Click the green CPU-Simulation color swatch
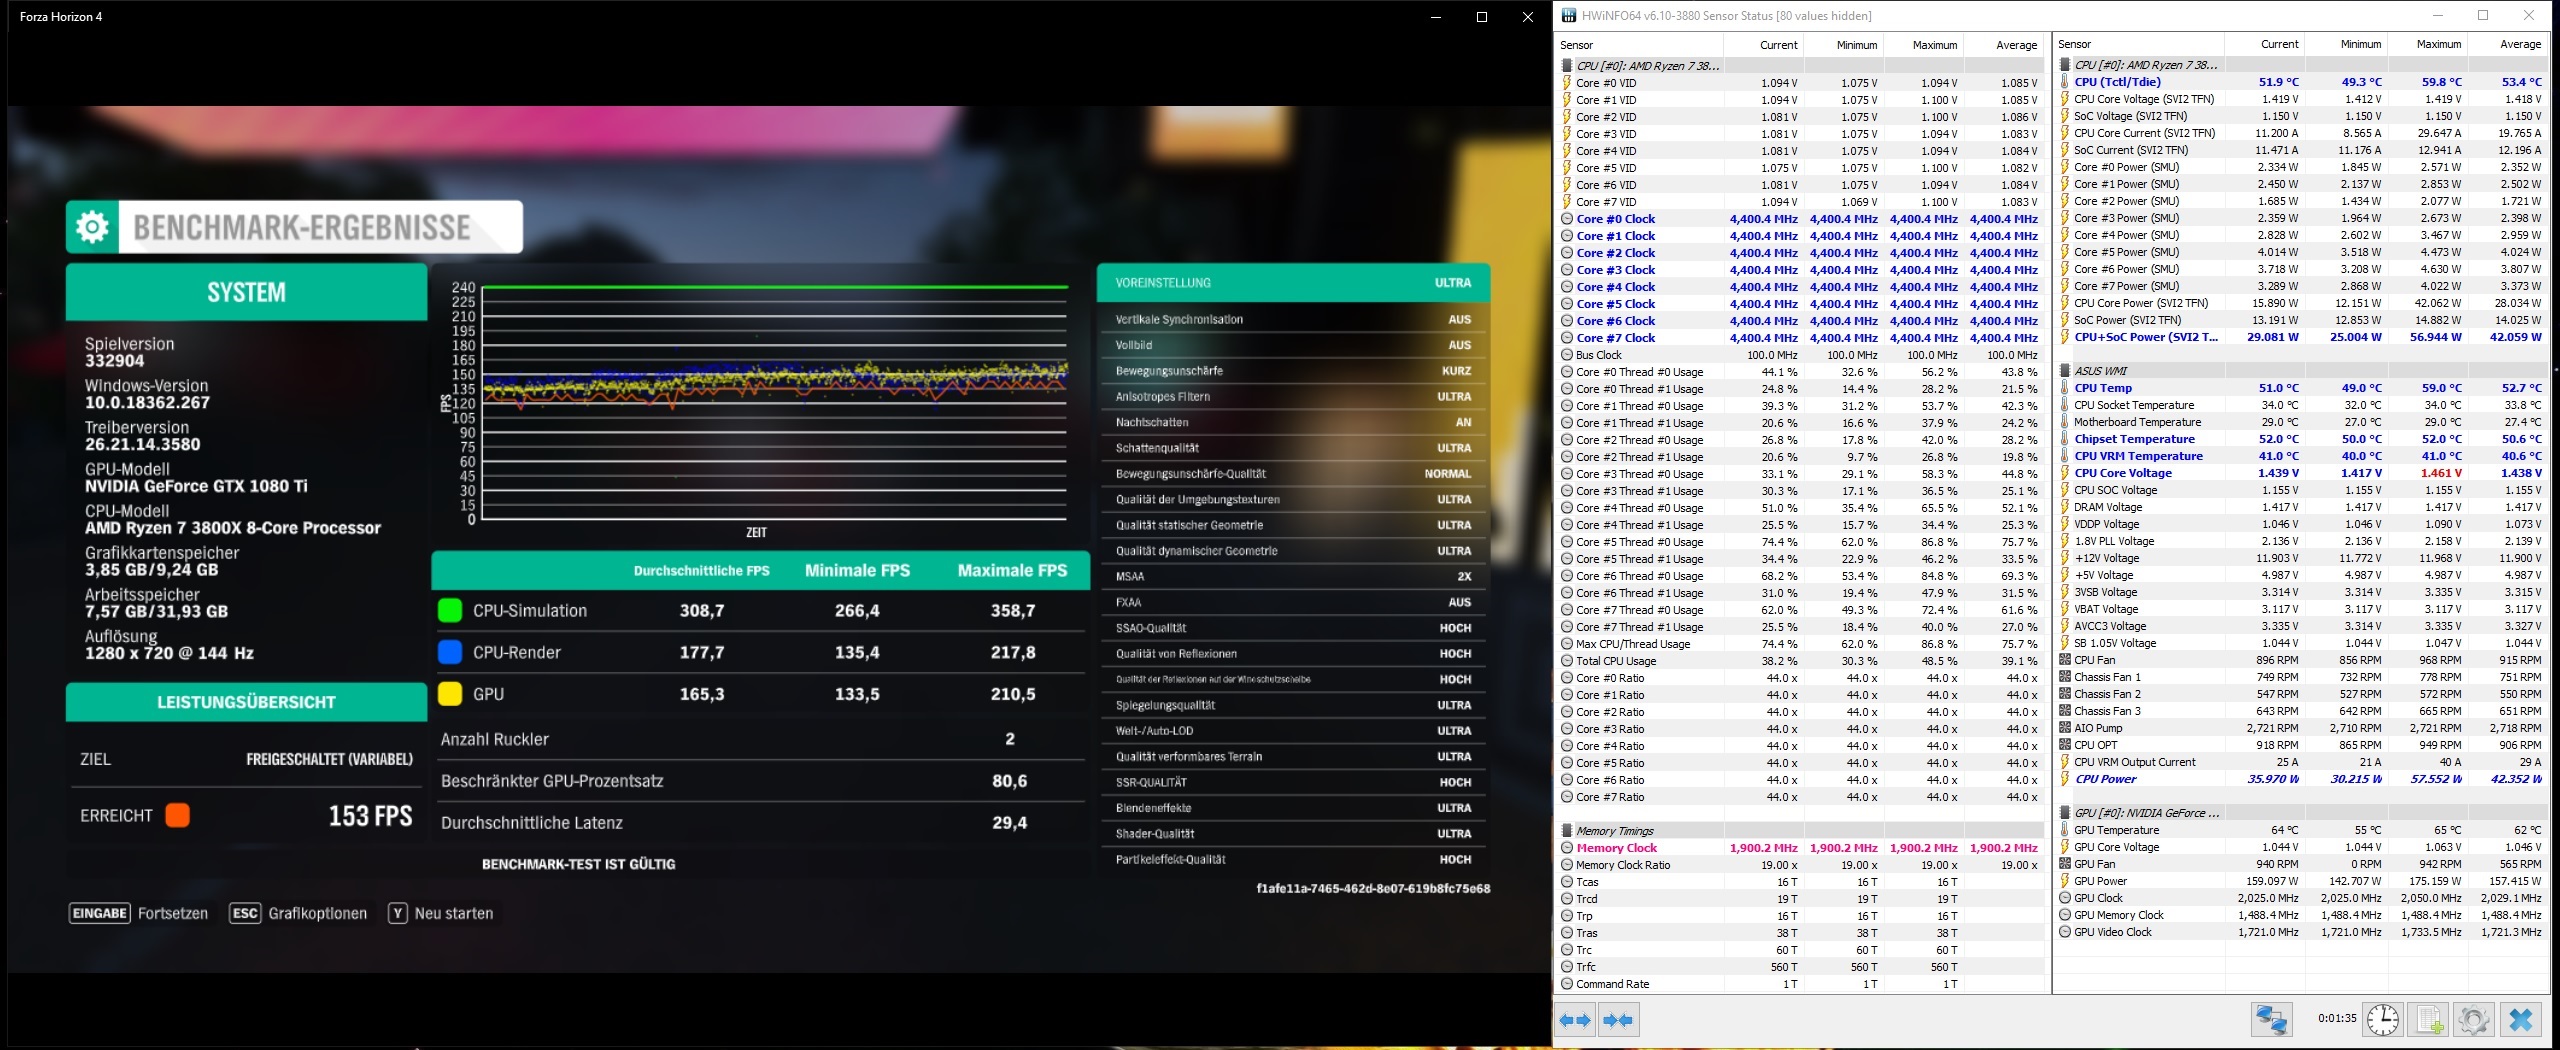Viewport: 2560px width, 1050px height. pos(450,610)
